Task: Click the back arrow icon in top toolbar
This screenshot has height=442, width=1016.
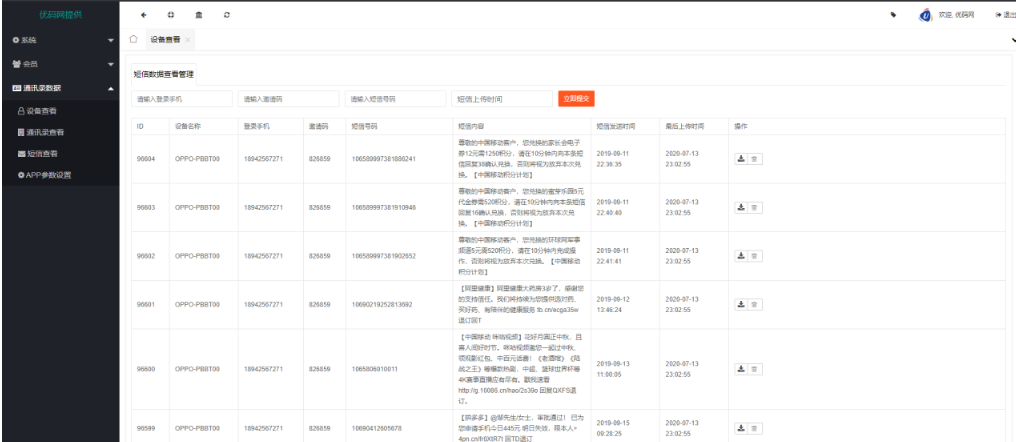Action: click(143, 15)
